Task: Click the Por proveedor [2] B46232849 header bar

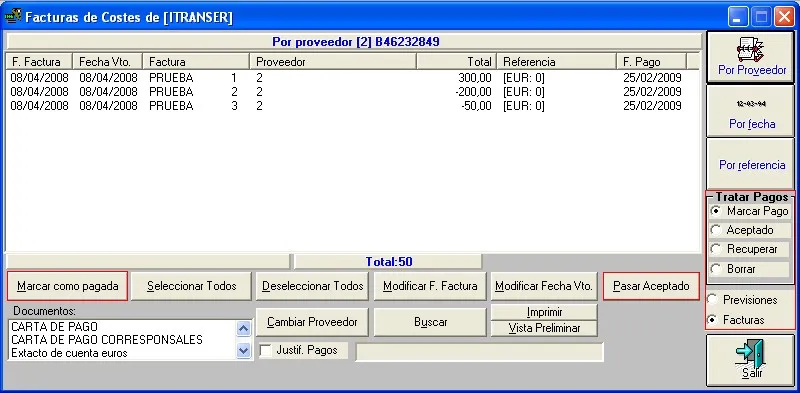Action: (x=354, y=41)
